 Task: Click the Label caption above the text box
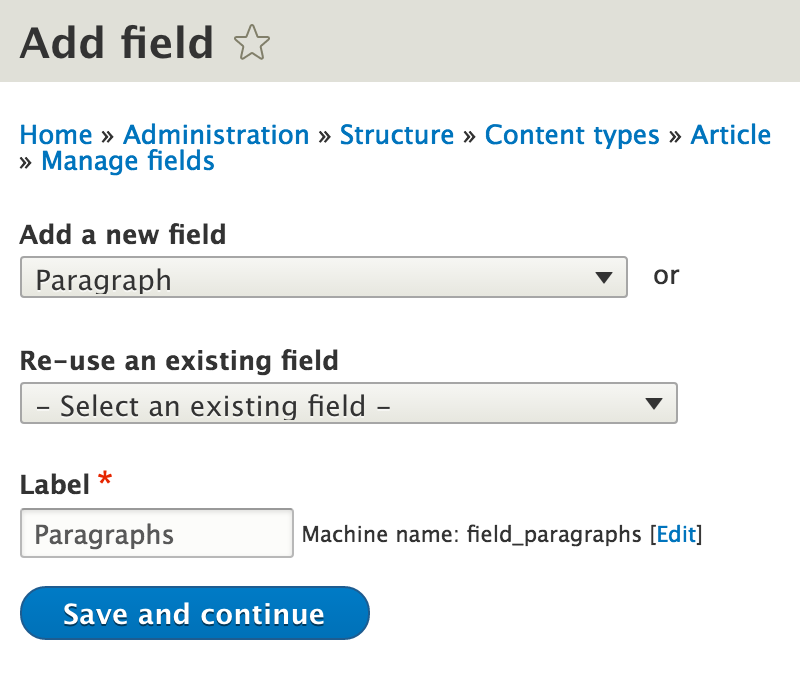click(x=55, y=485)
